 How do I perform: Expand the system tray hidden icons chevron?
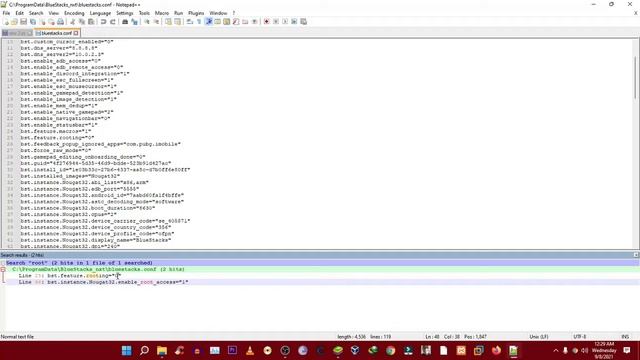click(556, 351)
